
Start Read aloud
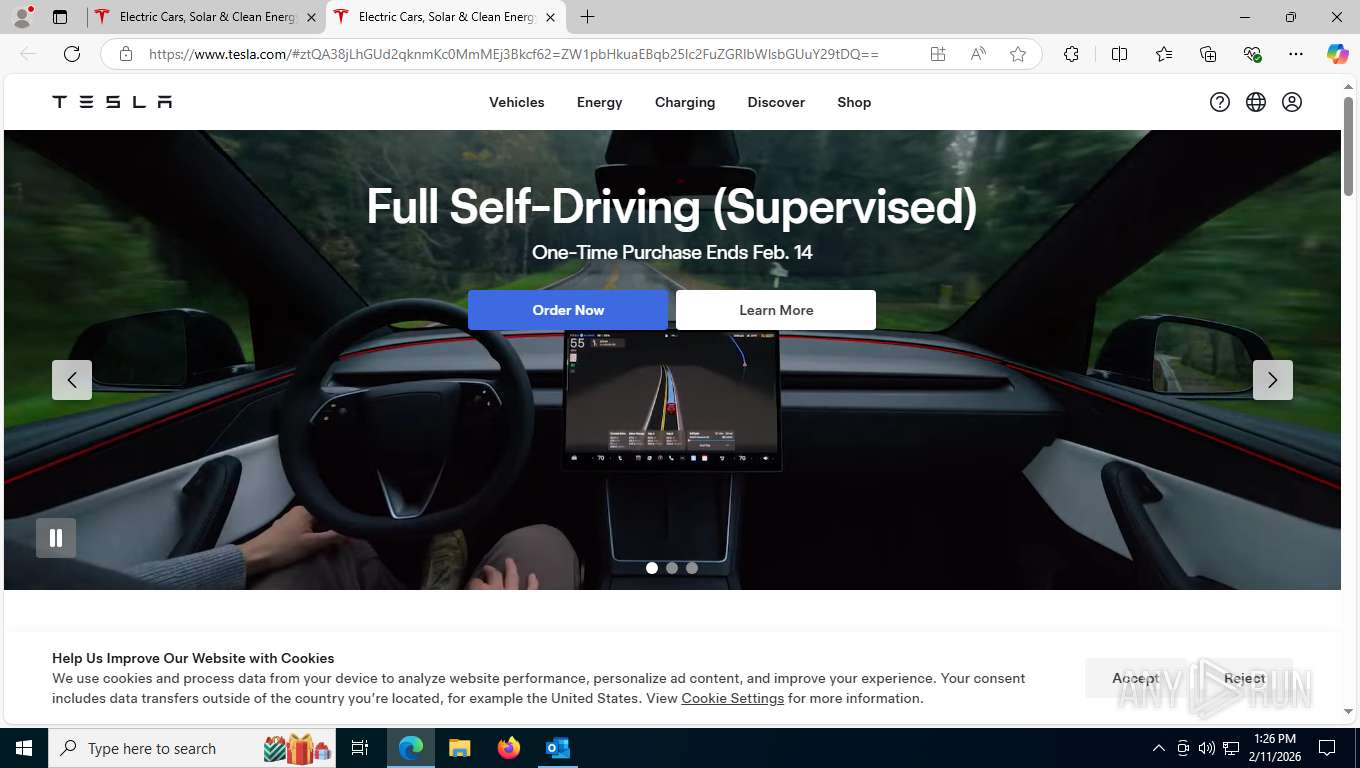[x=978, y=54]
